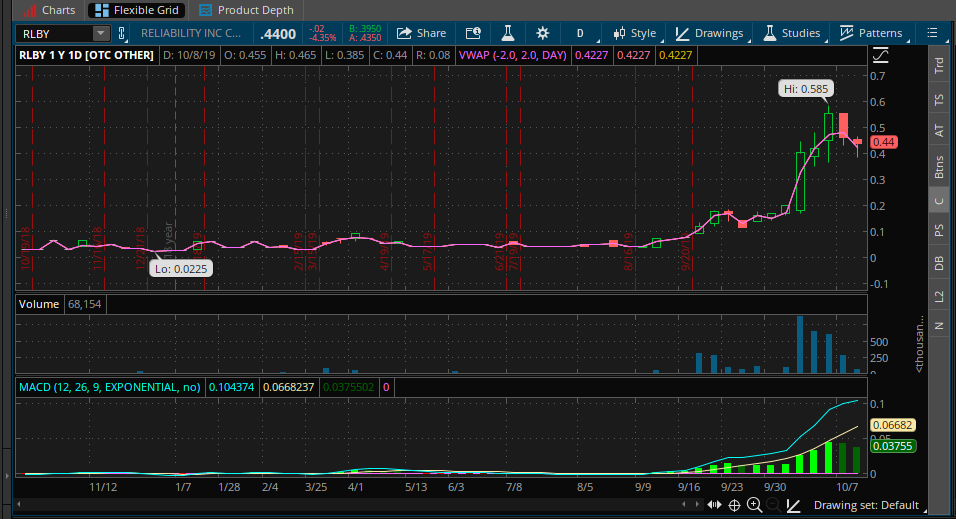
Task: Open the Drawing set: Default selector
Action: [x=866, y=506]
